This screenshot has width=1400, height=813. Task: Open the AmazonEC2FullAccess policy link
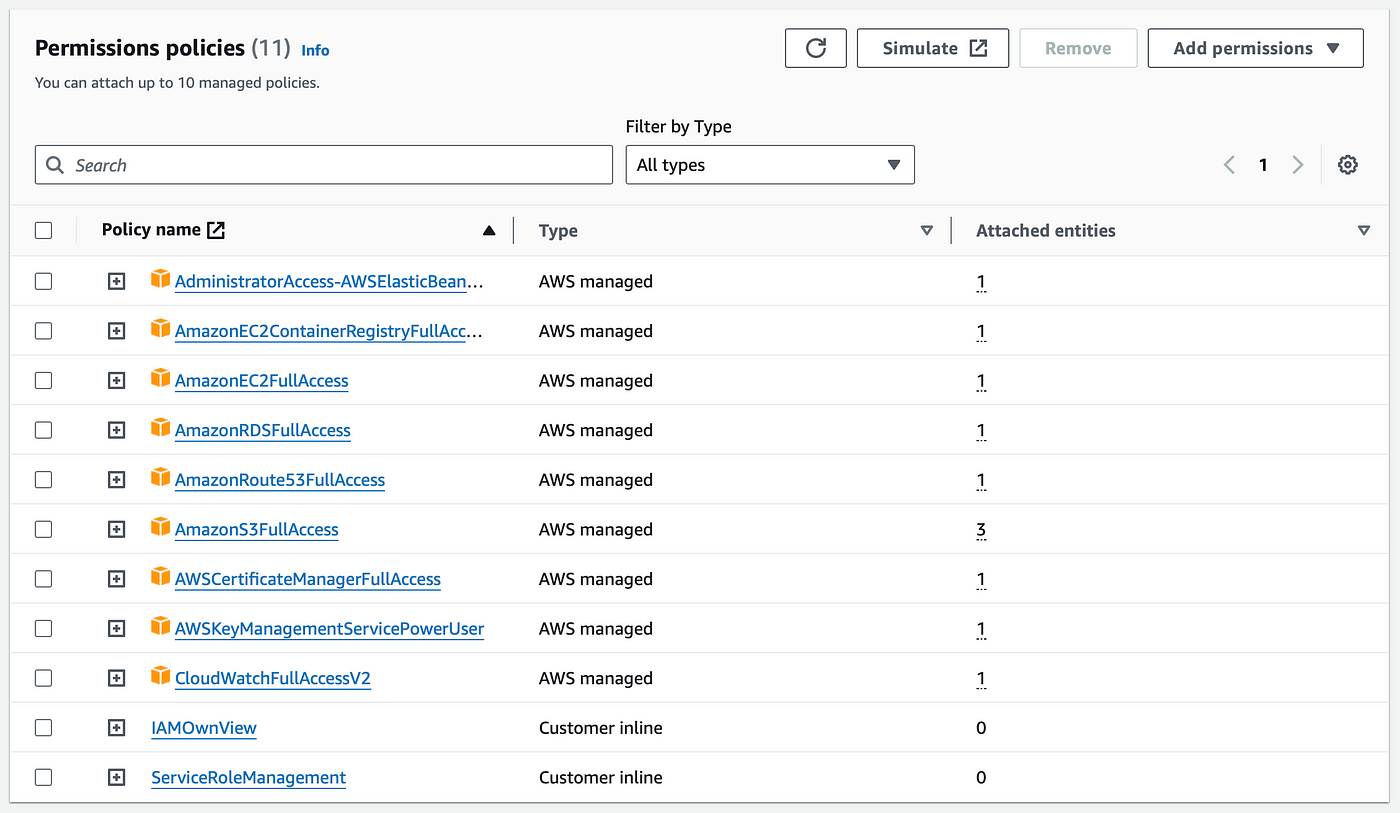[x=262, y=381]
